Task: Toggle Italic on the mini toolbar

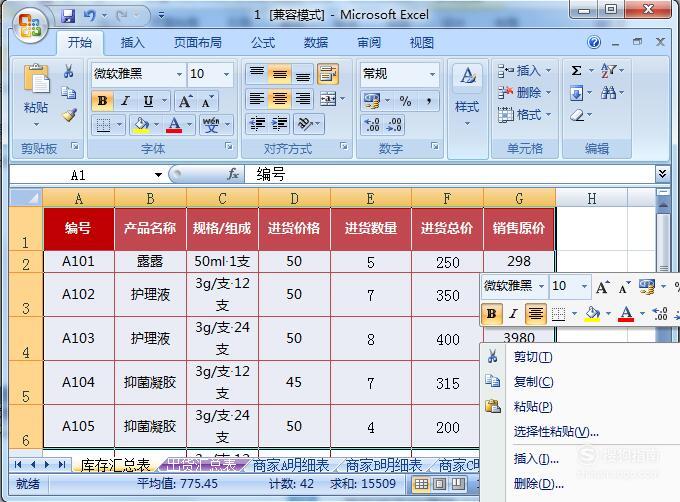Action: coord(513,313)
